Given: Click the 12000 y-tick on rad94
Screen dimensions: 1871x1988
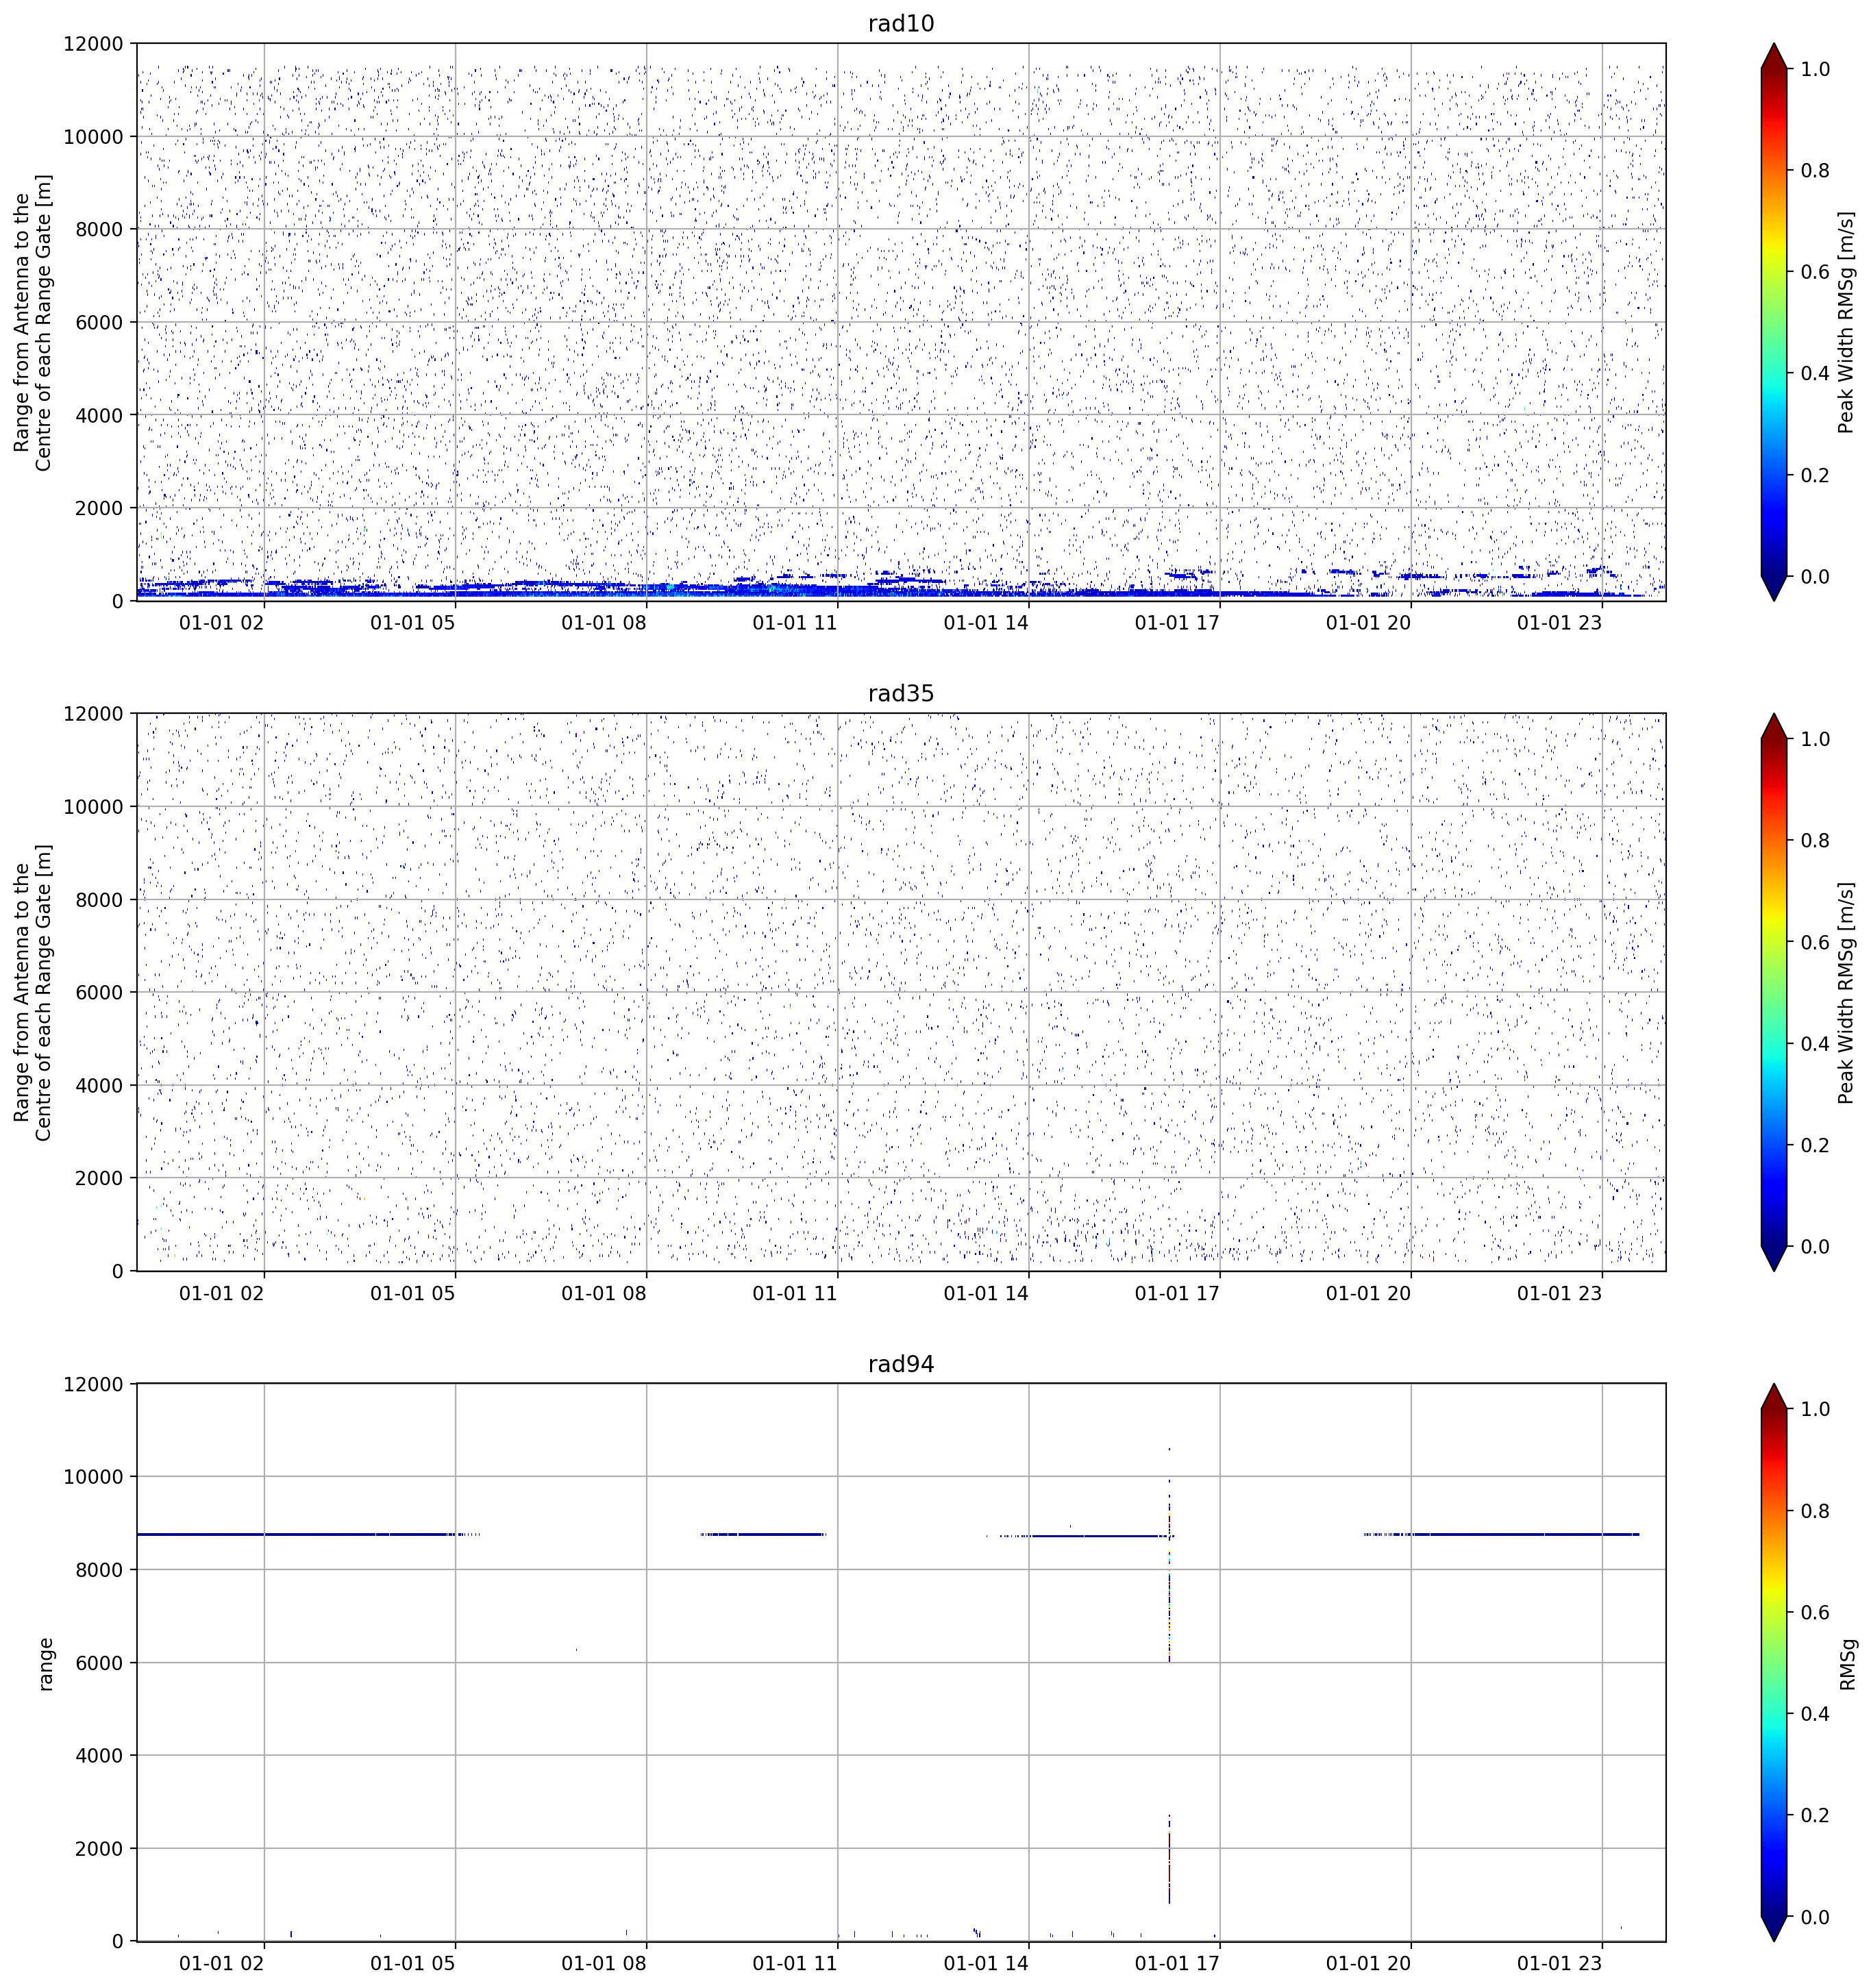Looking at the screenshot, I should [93, 1384].
